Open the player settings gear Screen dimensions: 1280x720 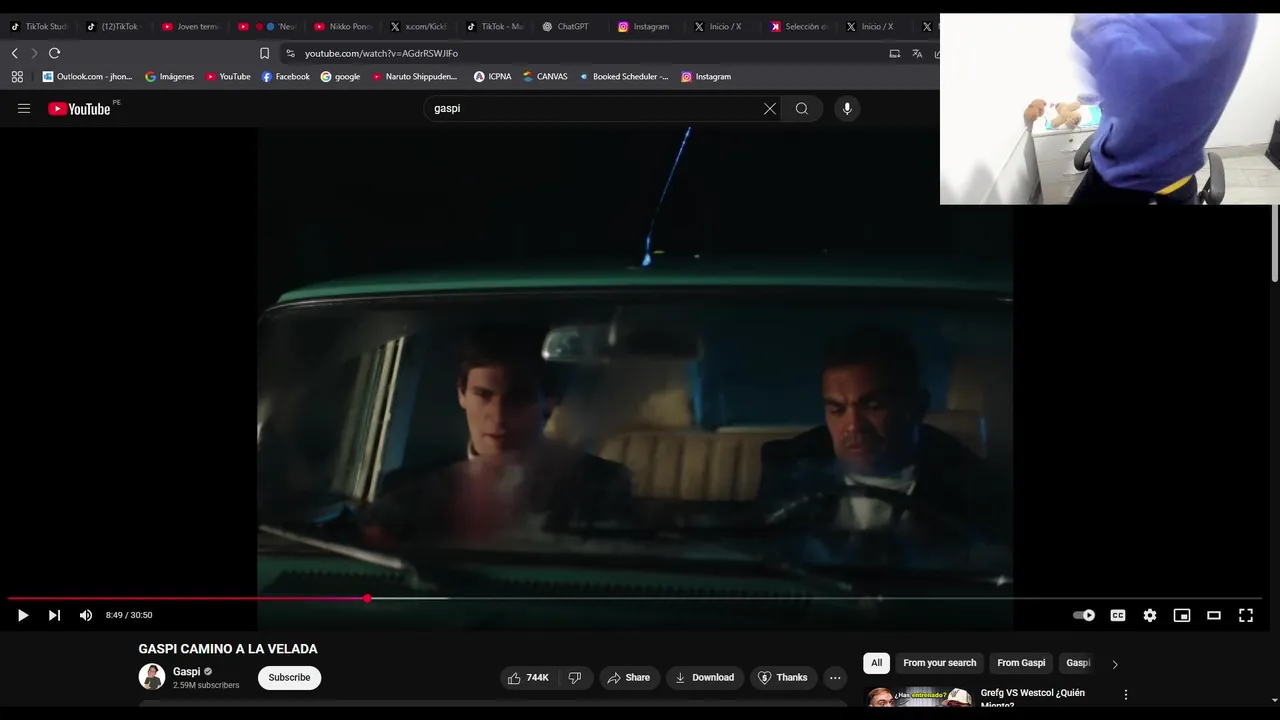(x=1150, y=615)
